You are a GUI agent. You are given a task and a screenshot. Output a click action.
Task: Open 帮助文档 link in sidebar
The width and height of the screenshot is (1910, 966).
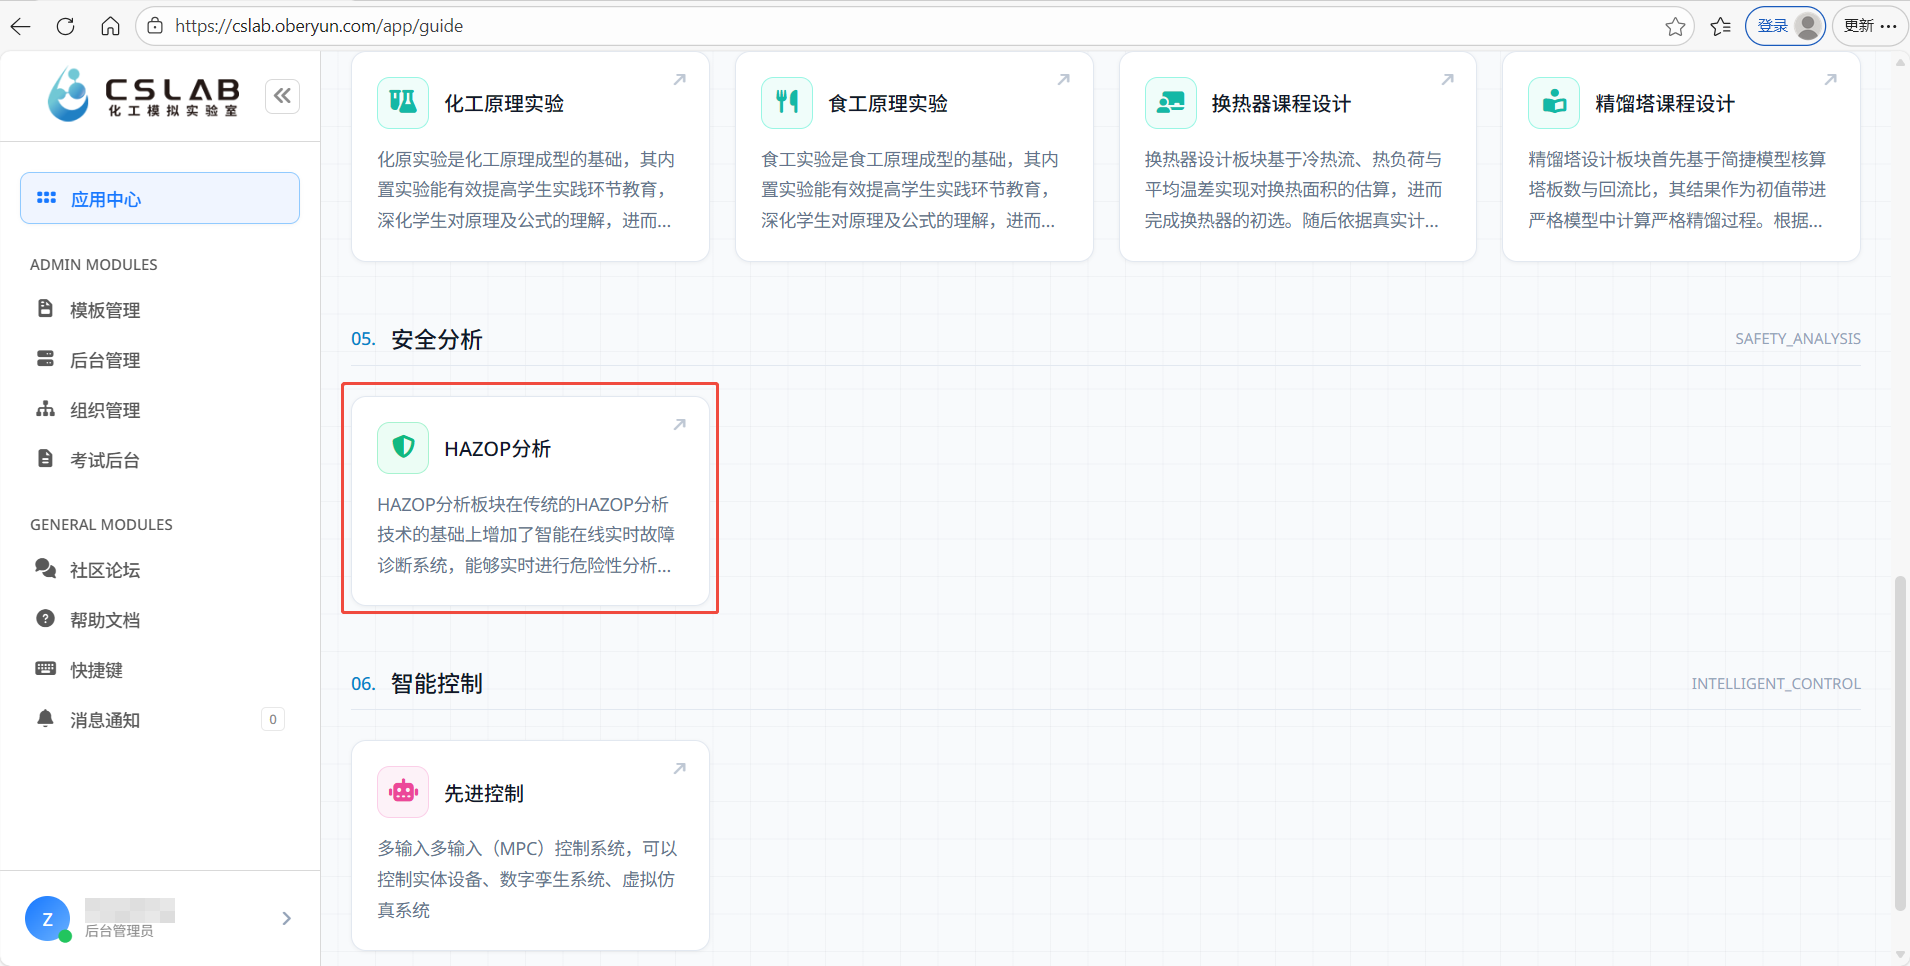coord(160,620)
